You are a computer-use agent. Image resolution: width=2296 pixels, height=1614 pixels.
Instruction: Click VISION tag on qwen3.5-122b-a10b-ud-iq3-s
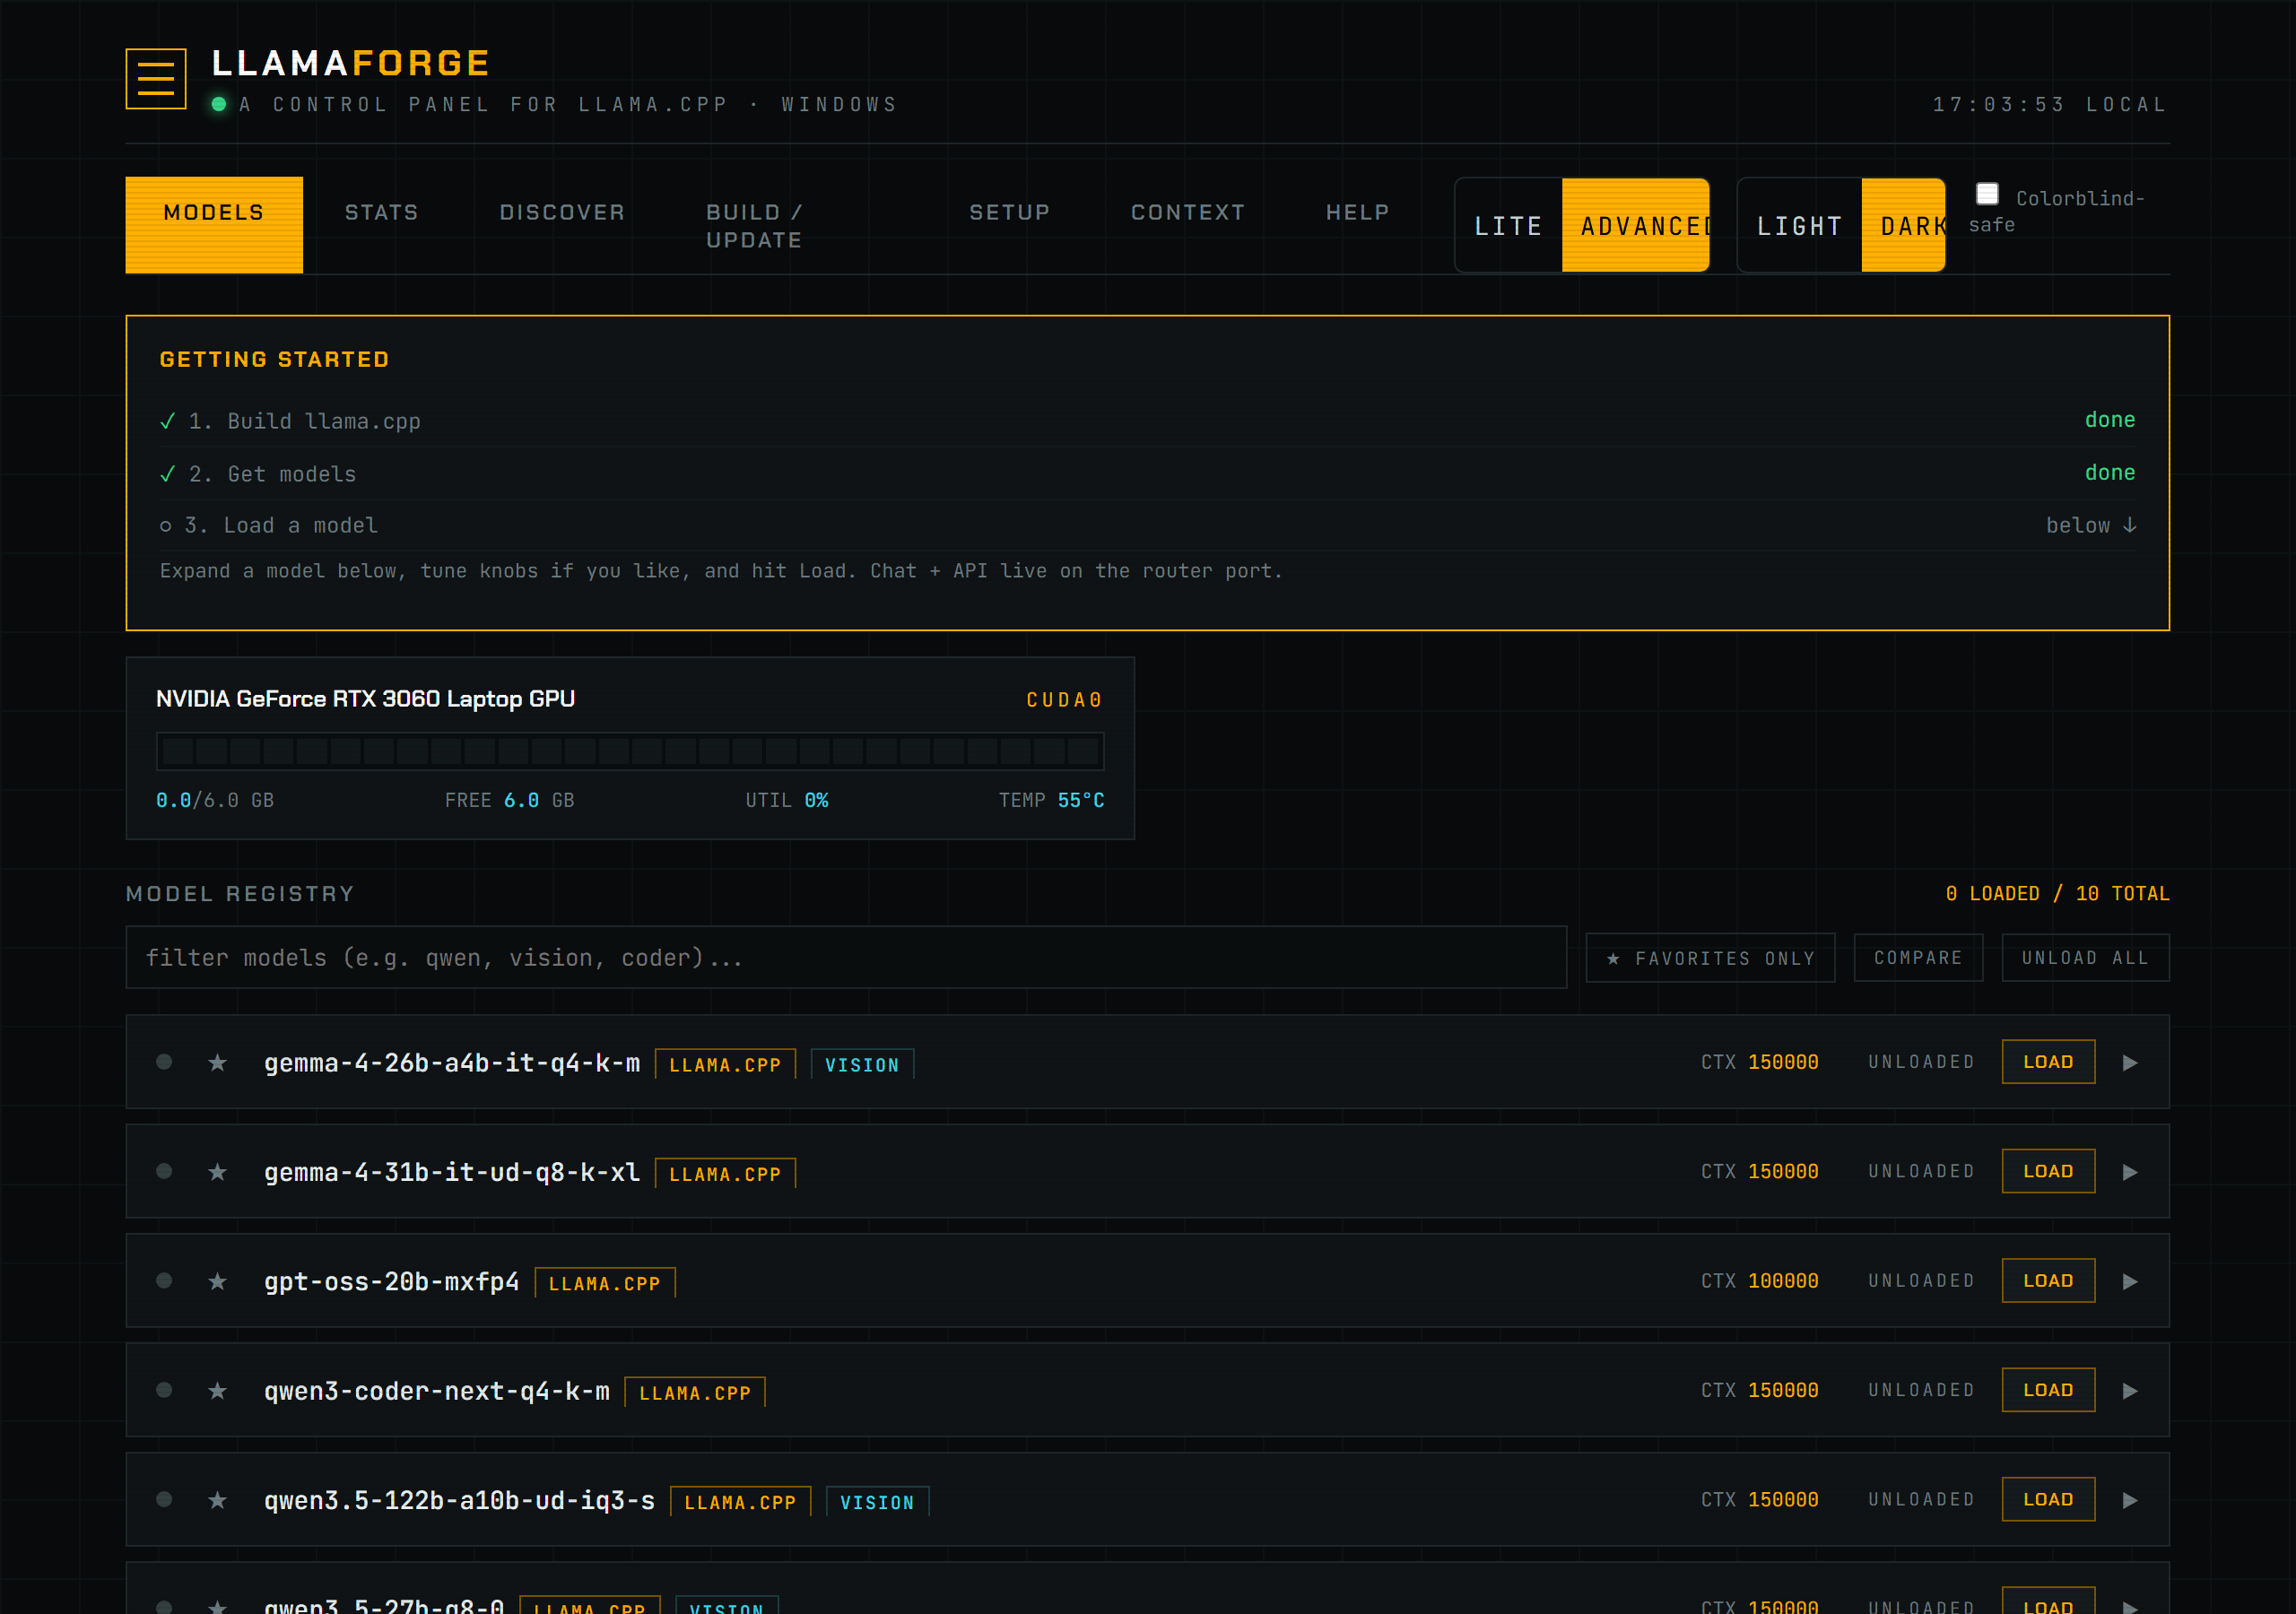point(877,1502)
